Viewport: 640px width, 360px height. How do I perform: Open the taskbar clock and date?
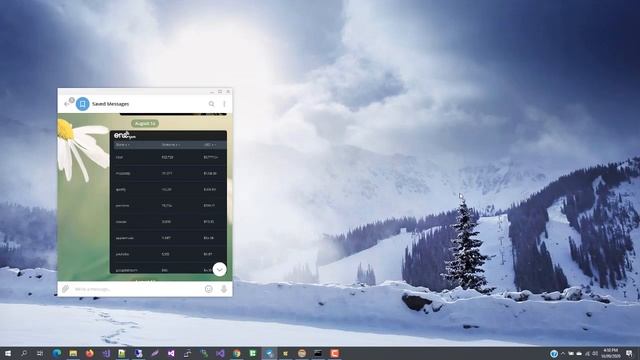click(x=611, y=353)
